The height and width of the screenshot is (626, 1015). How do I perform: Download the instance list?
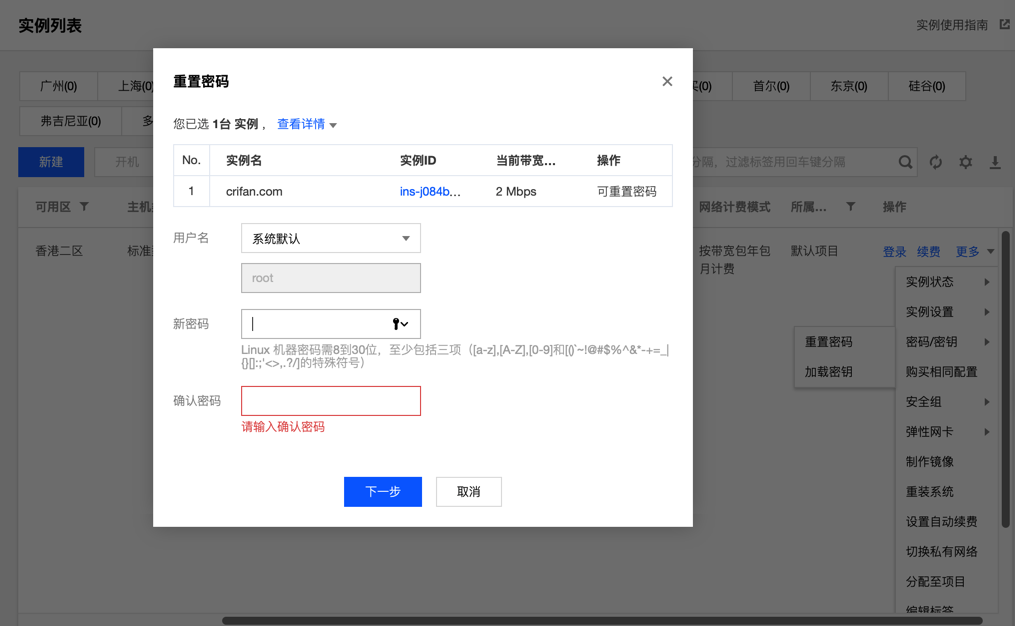[995, 162]
